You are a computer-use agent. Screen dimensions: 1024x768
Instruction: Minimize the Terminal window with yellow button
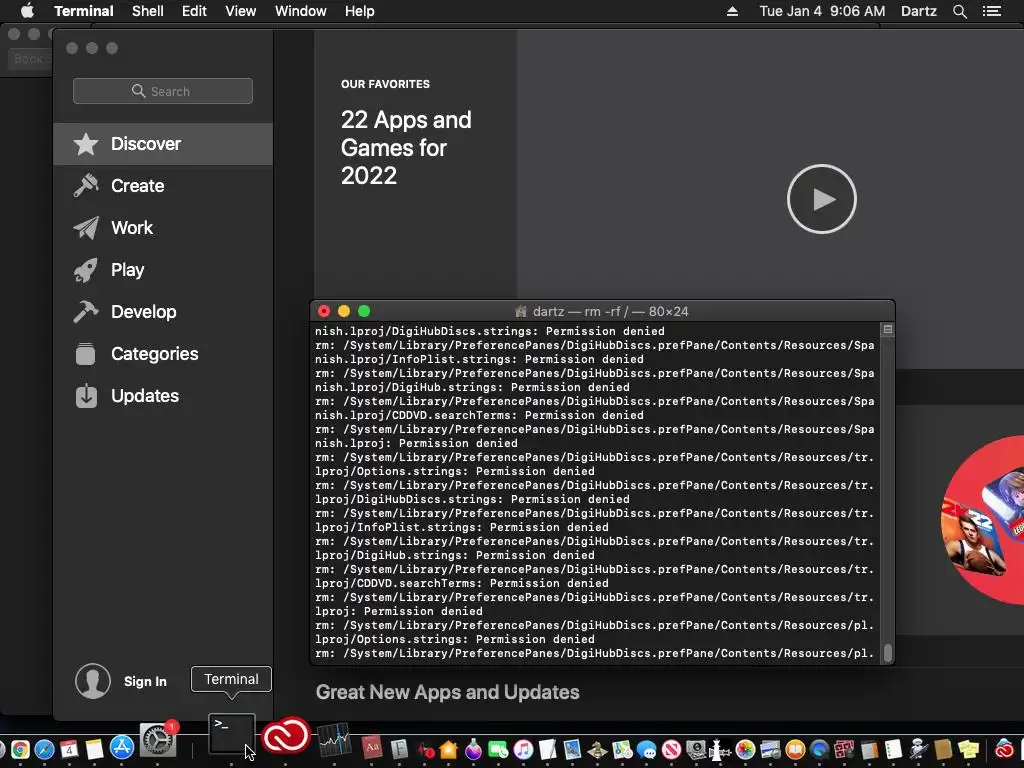pos(344,312)
